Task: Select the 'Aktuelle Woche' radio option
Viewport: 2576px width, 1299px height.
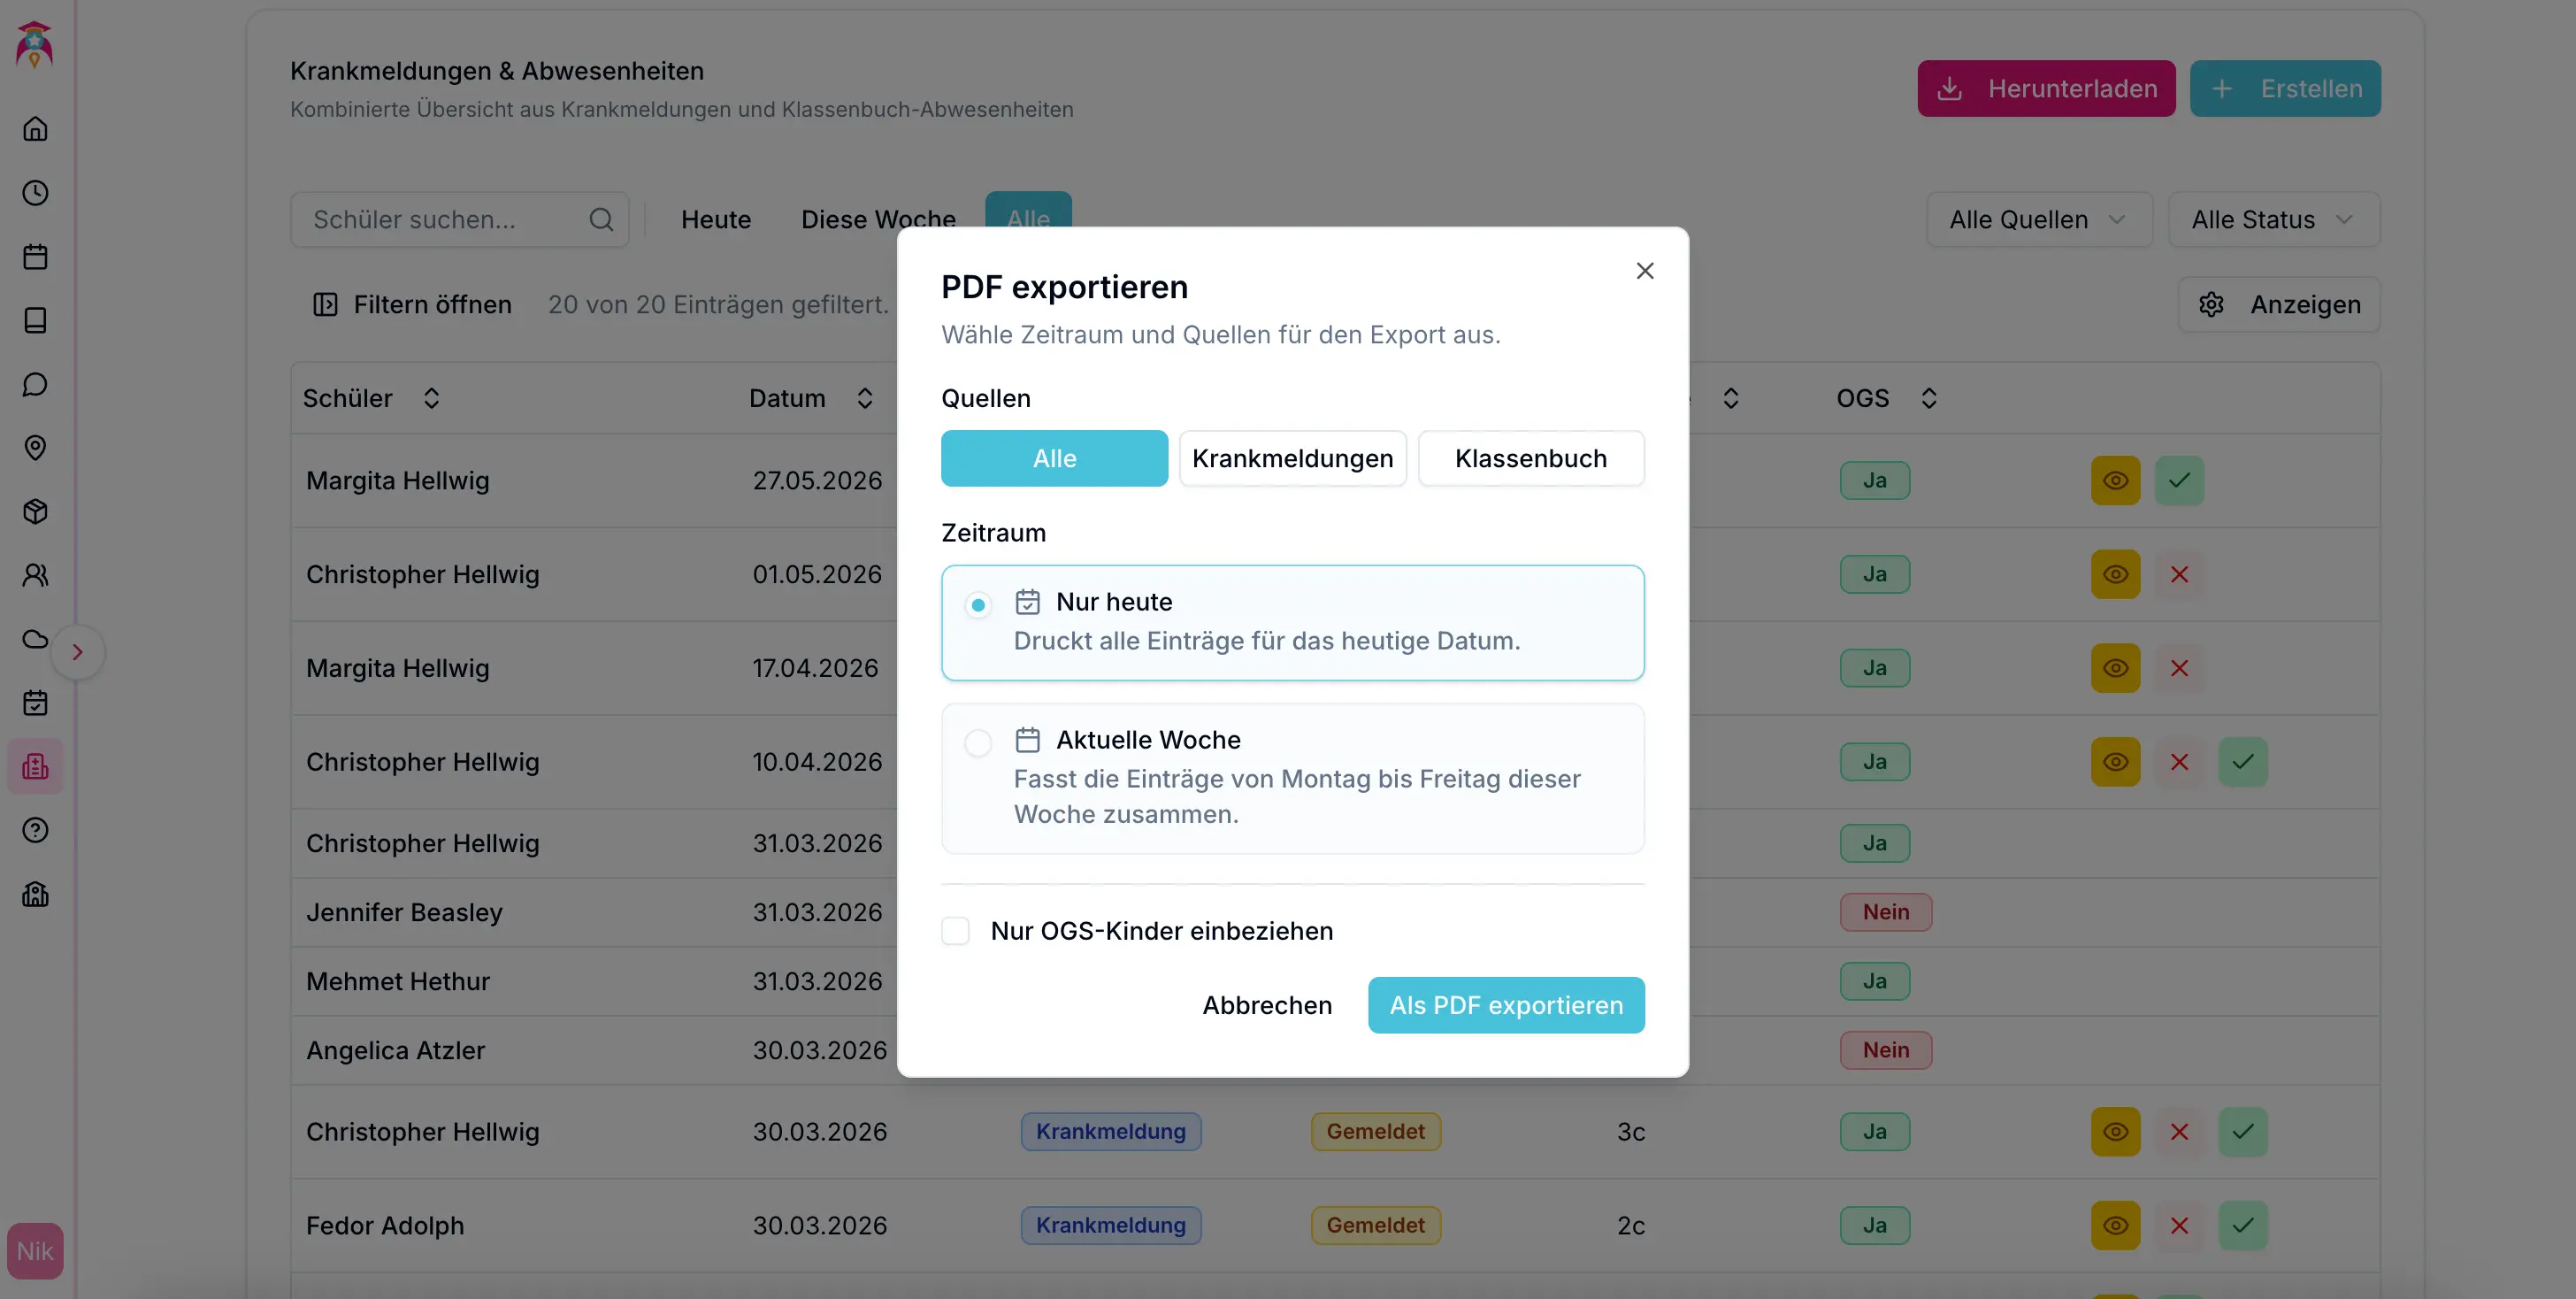Action: coord(978,742)
